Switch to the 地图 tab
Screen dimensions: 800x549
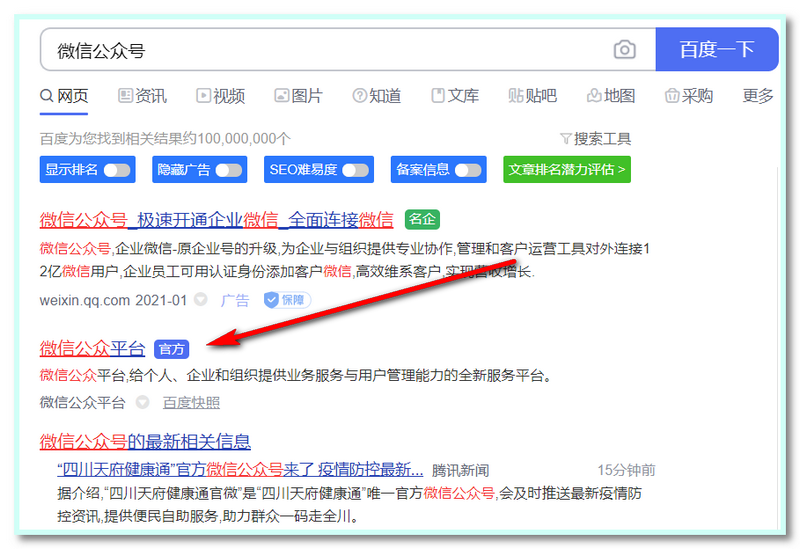611,96
